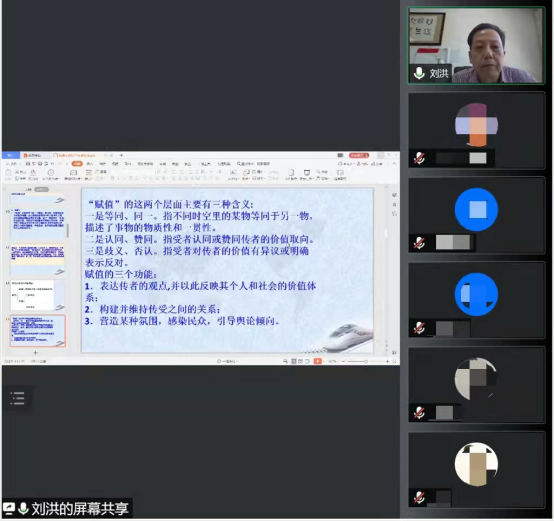Image resolution: width=554 pixels, height=521 pixels.
Task: Switch to normal view icon in status bar
Action: point(294,361)
